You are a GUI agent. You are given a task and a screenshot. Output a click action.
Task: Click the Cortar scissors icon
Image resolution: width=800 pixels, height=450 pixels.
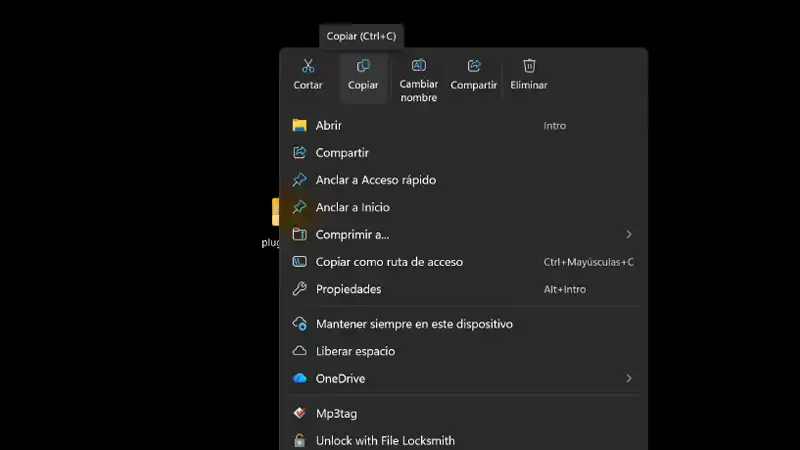click(x=308, y=66)
